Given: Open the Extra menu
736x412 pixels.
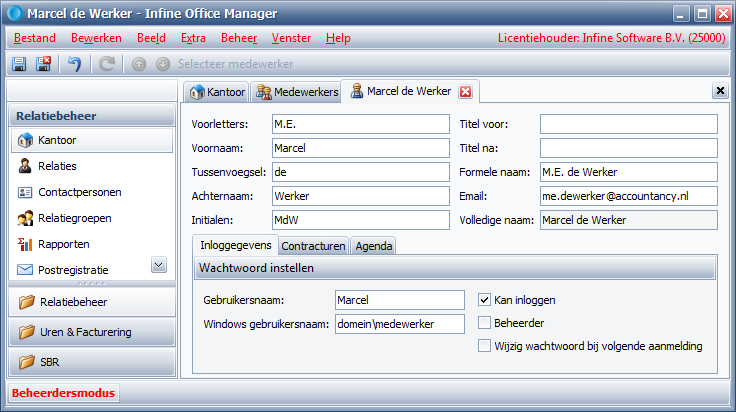Looking at the screenshot, I should 193,38.
